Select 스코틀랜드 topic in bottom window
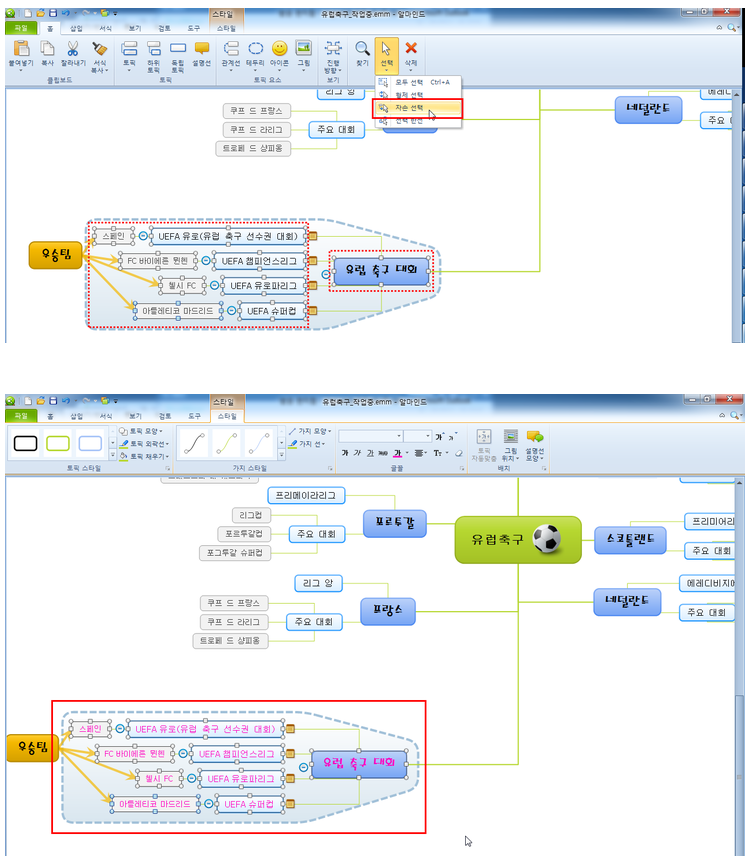Screen dimensions: 751x856 630,540
